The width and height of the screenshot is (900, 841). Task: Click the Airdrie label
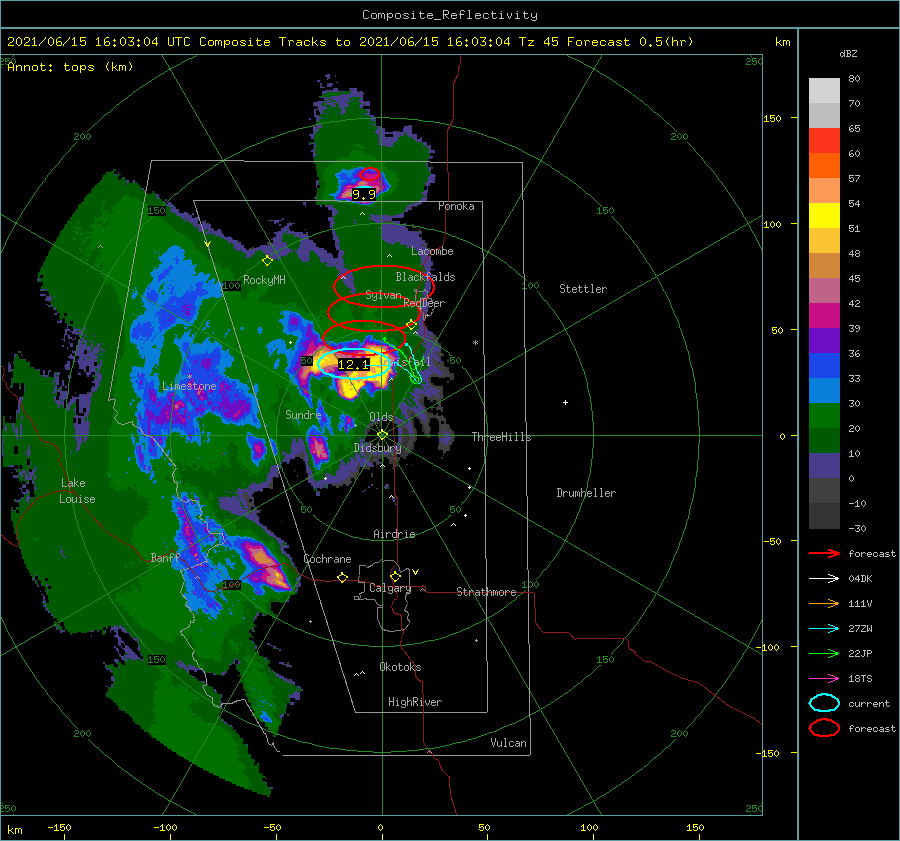pyautogui.click(x=394, y=534)
